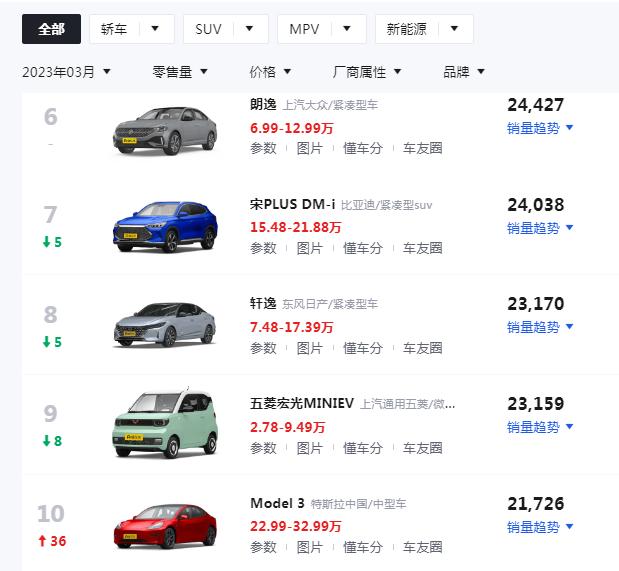Select the 新能源 category tab
The height and width of the screenshot is (571, 619).
click(406, 29)
